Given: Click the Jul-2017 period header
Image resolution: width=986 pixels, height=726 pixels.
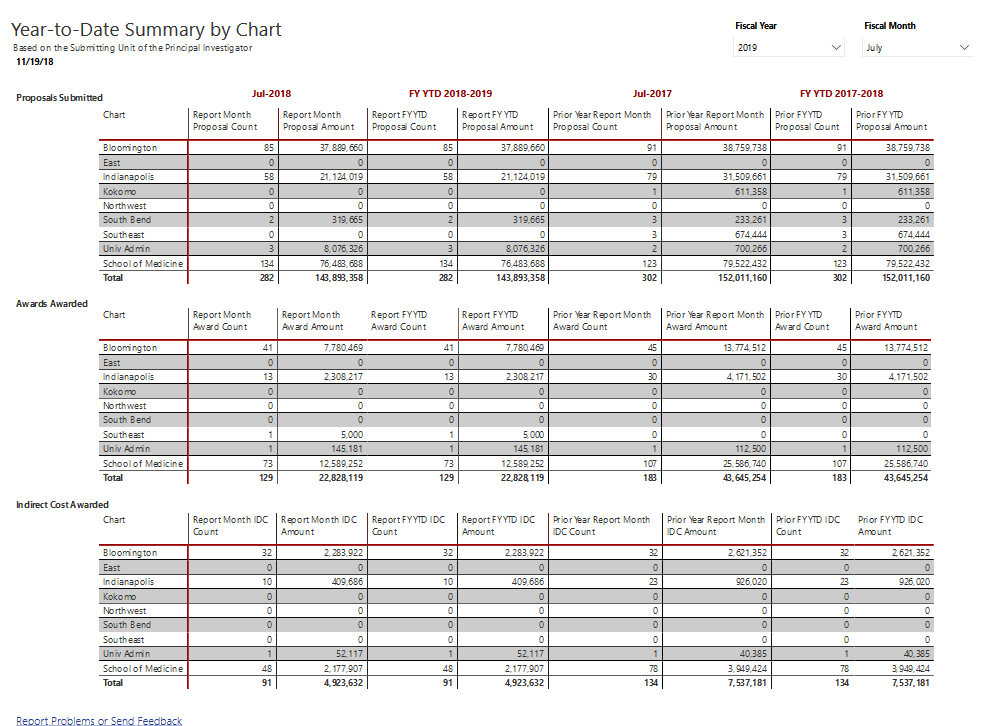Looking at the screenshot, I should point(652,93).
